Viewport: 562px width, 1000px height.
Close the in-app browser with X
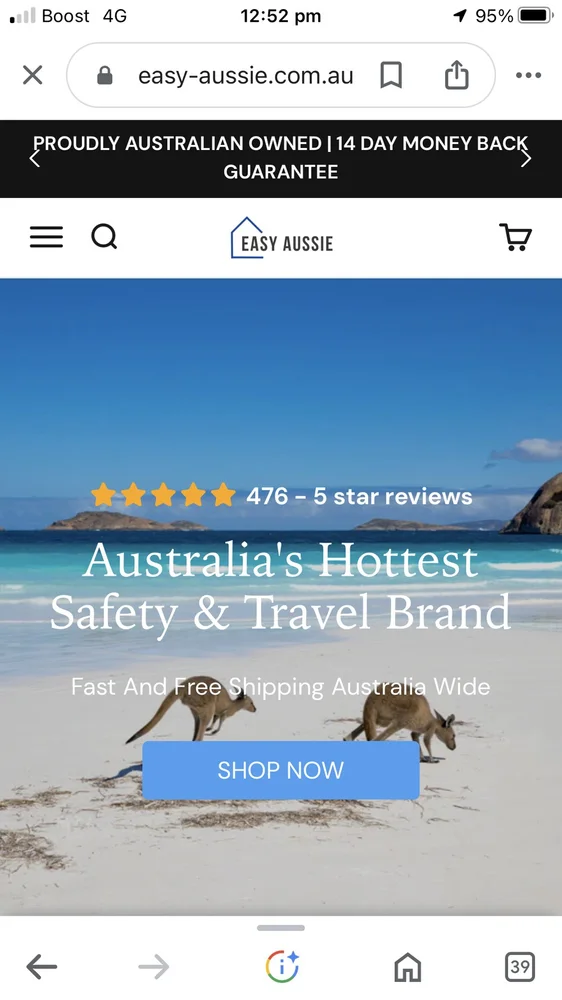pos(33,75)
